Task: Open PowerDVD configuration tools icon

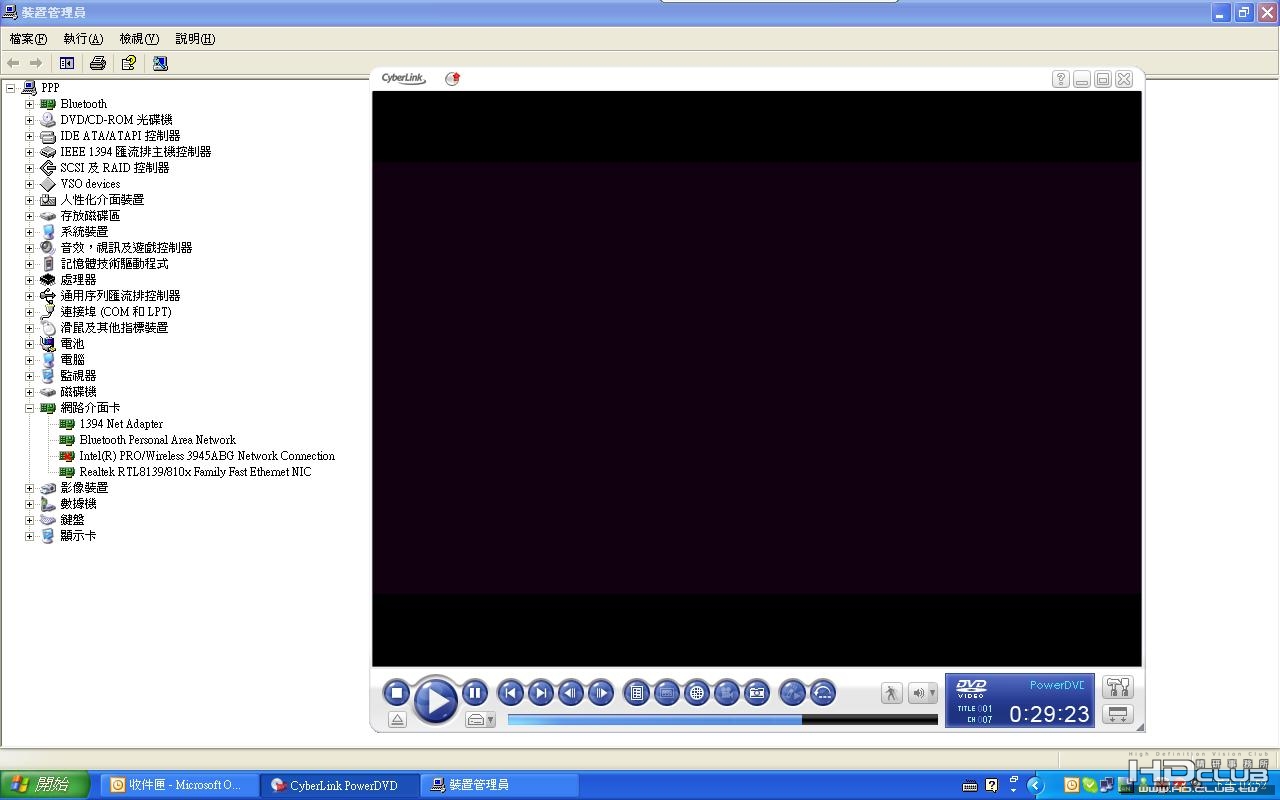Action: (x=1118, y=687)
